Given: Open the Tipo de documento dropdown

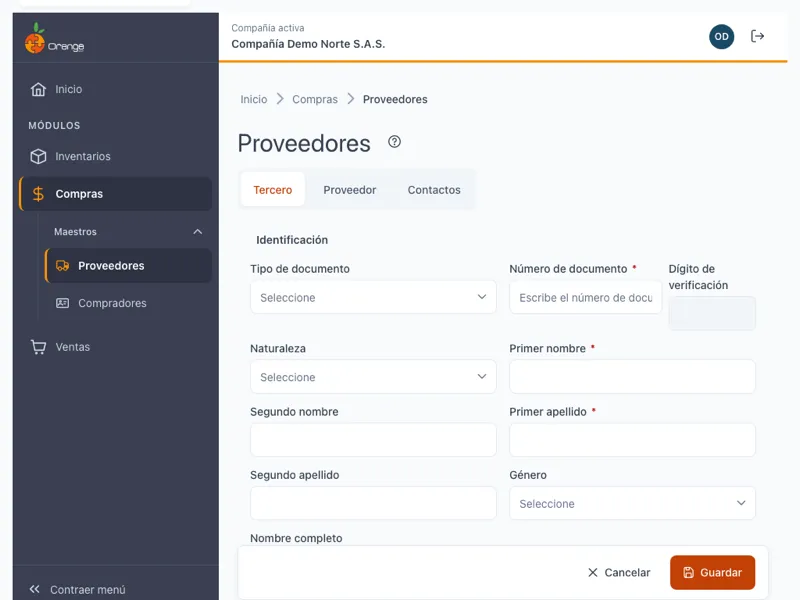Looking at the screenshot, I should point(373,297).
